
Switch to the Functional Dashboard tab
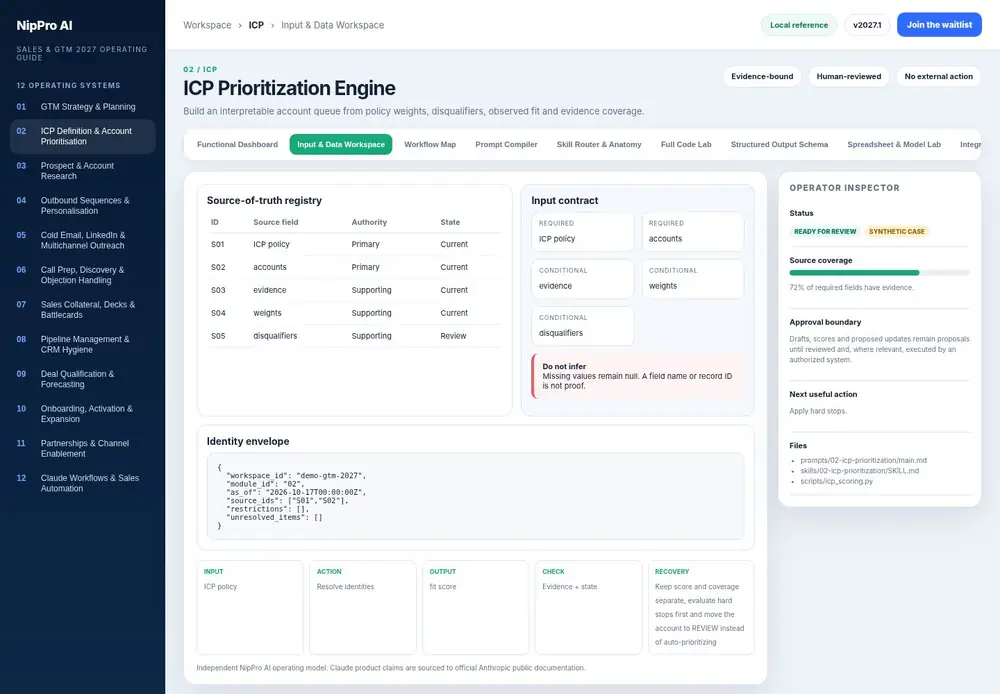[x=237, y=144]
